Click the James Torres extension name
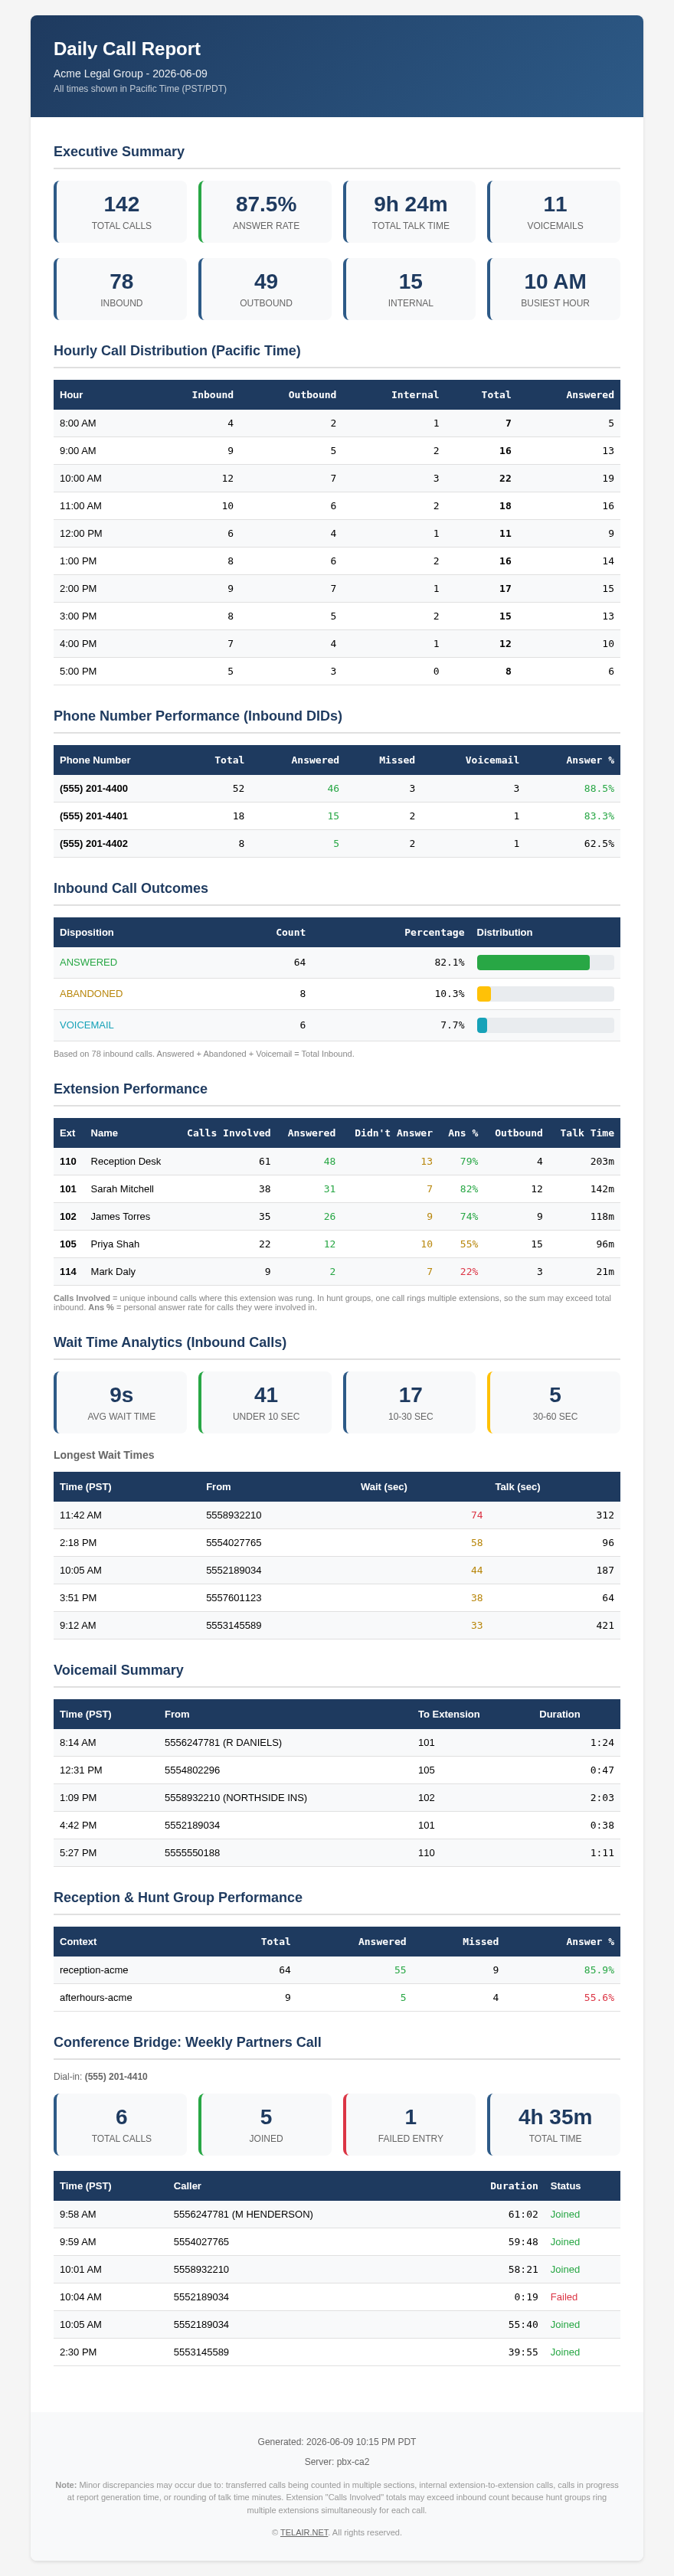 (x=120, y=1216)
